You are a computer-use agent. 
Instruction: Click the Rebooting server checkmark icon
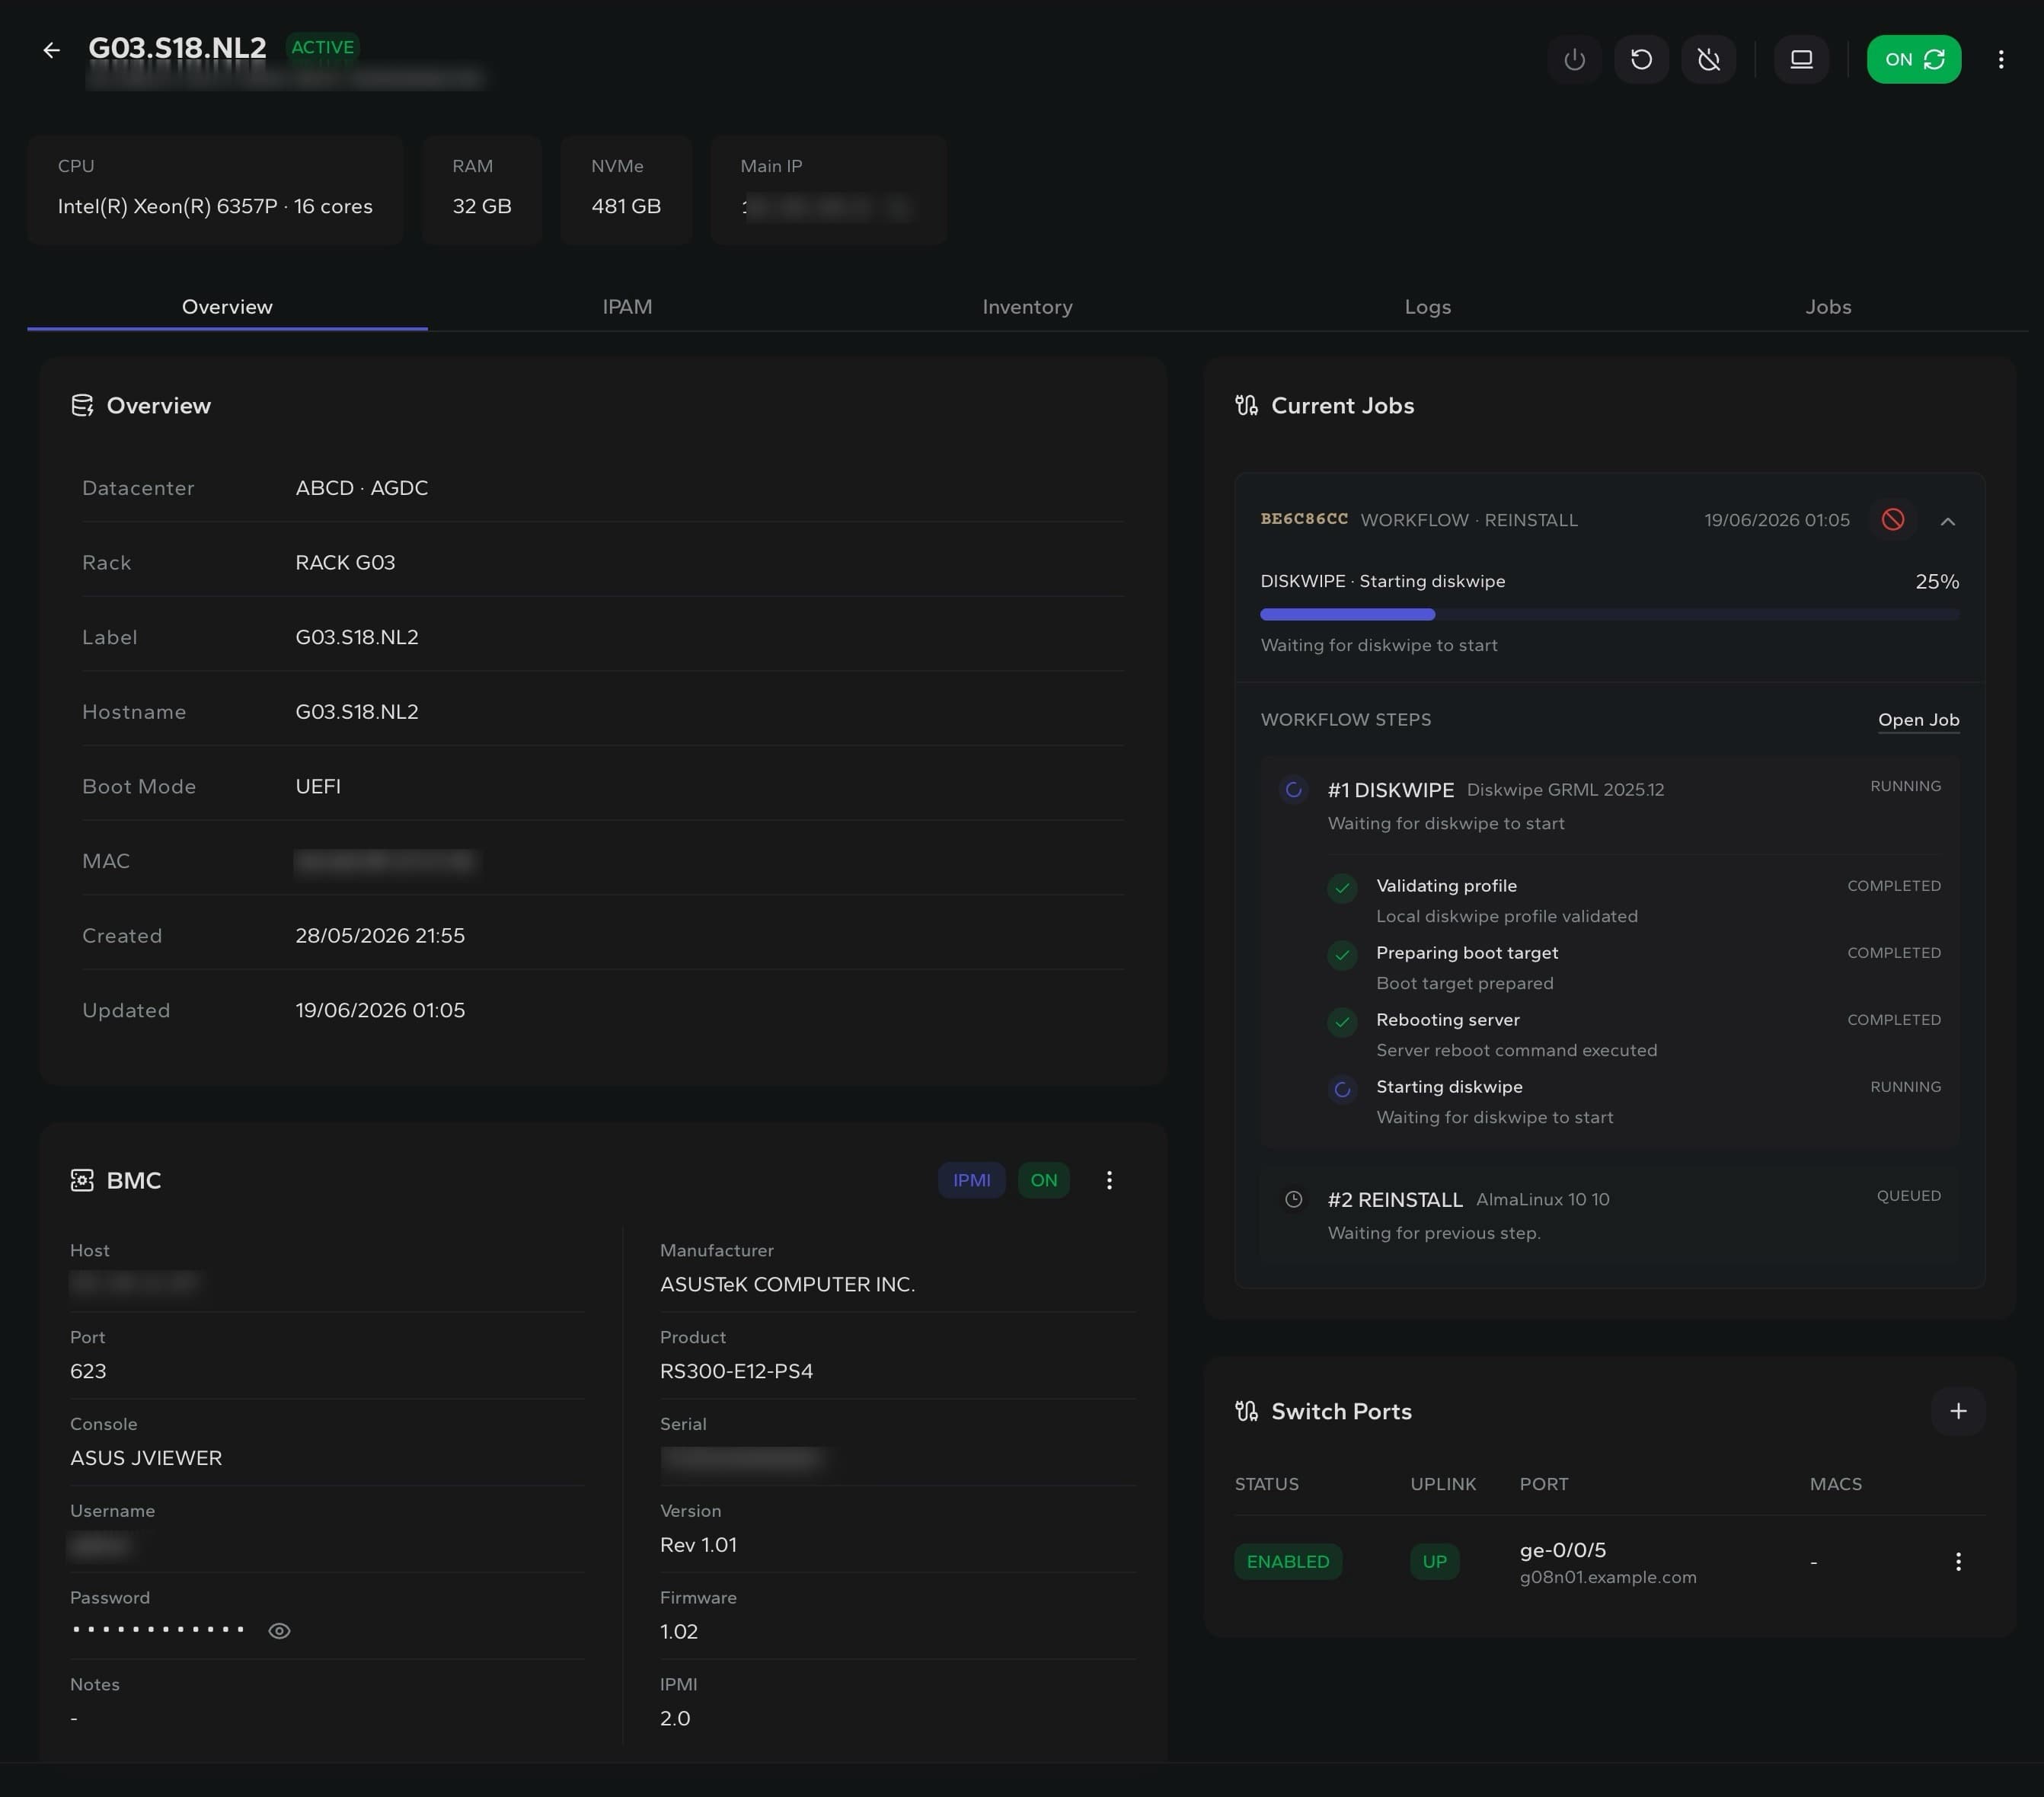[x=1342, y=1022]
